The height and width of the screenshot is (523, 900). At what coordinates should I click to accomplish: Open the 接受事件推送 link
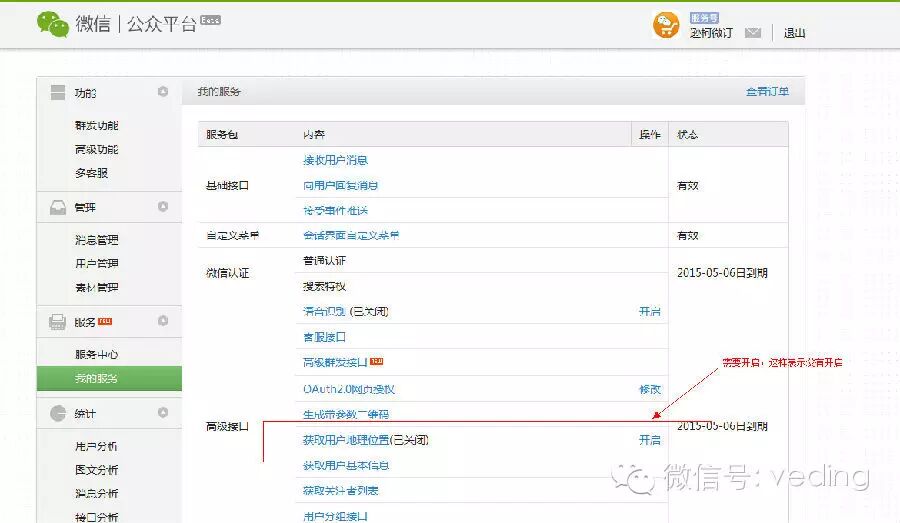tap(335, 211)
